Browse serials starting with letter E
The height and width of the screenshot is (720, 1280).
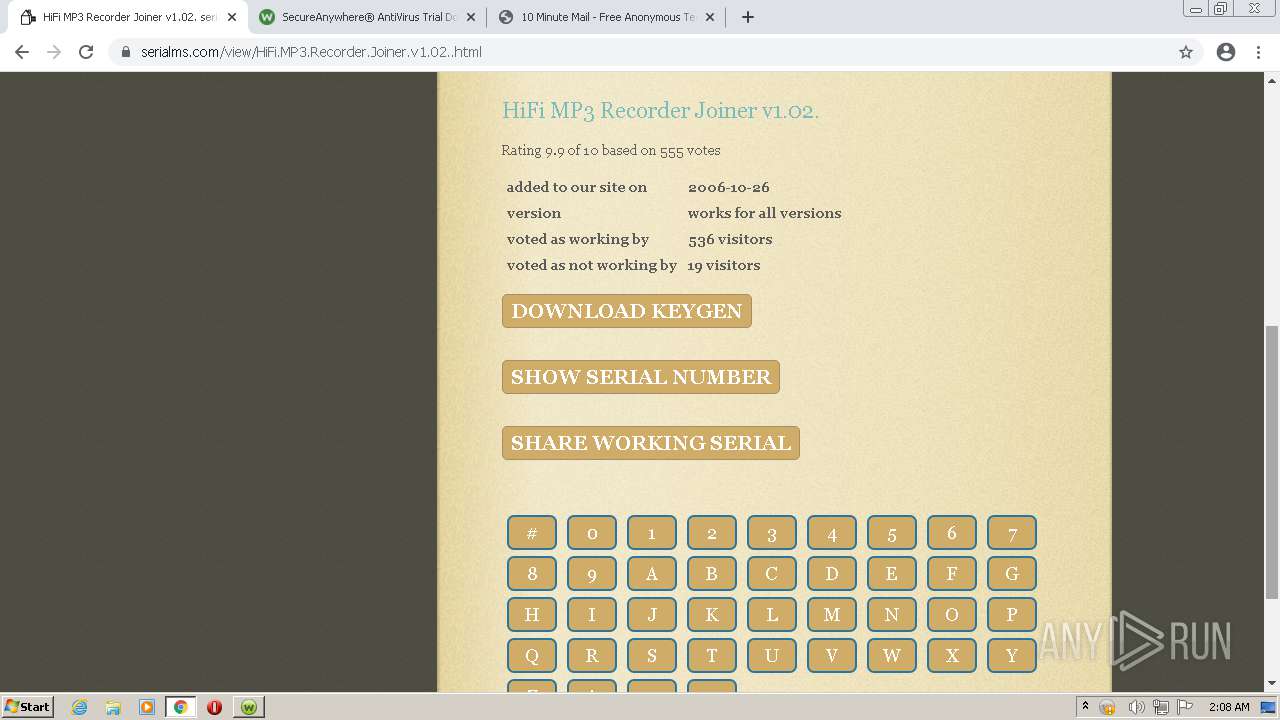[892, 574]
